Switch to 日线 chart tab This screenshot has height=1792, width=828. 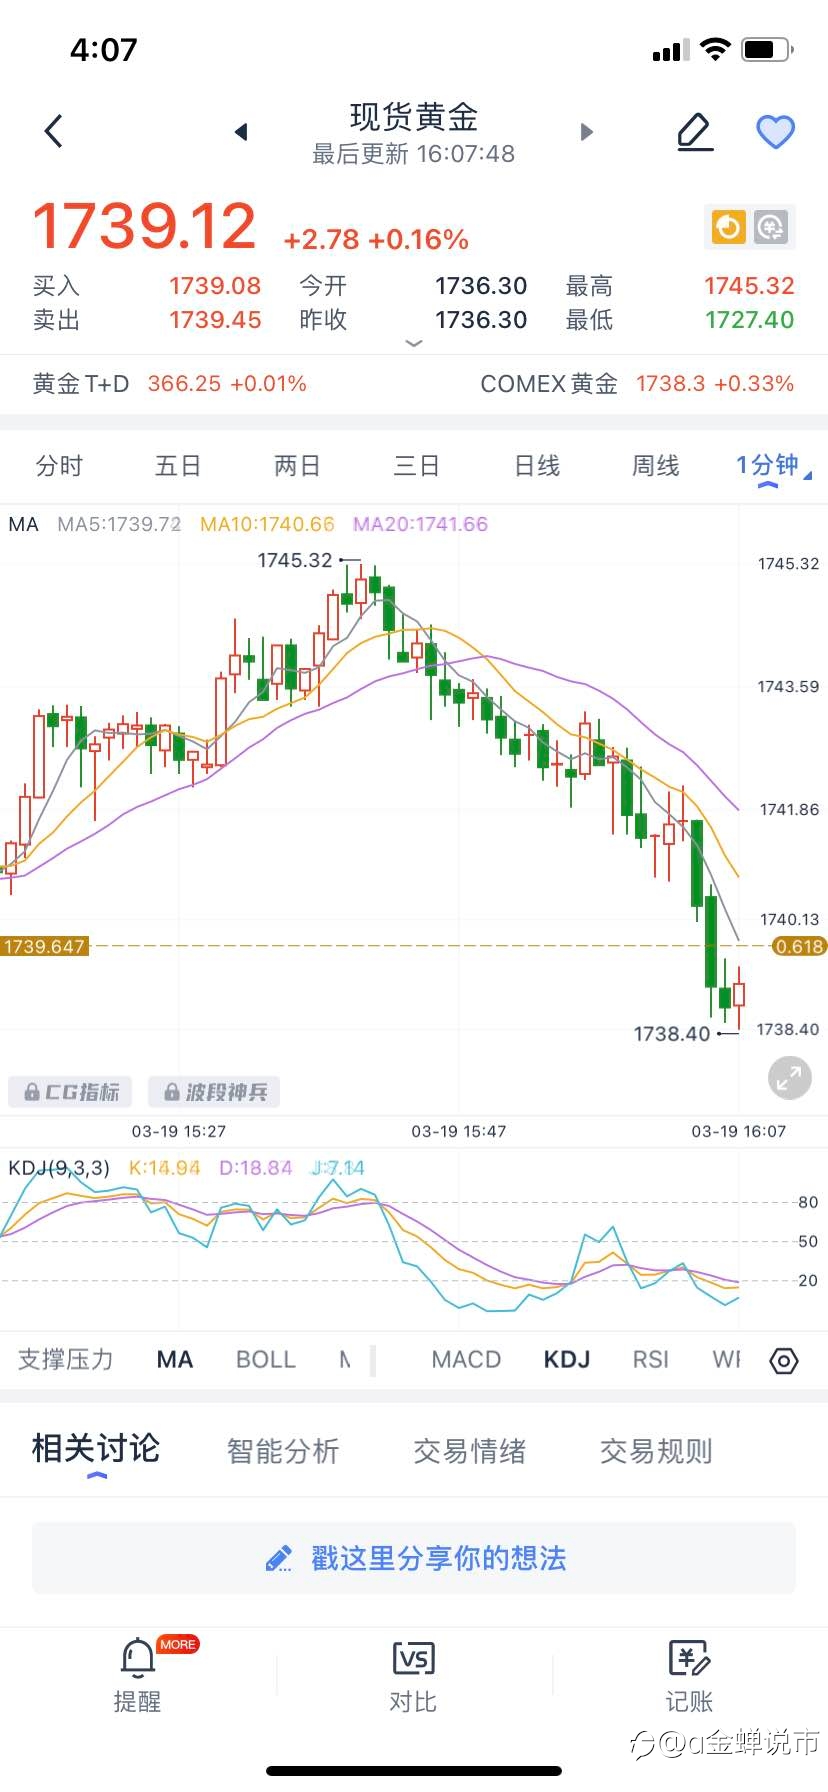(x=537, y=466)
